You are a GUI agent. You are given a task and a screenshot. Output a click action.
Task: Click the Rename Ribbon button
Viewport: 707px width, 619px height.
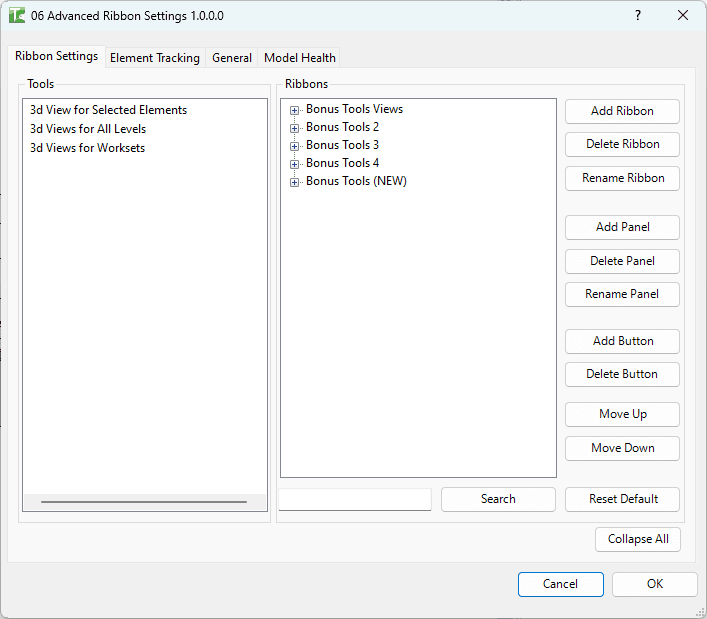622,178
